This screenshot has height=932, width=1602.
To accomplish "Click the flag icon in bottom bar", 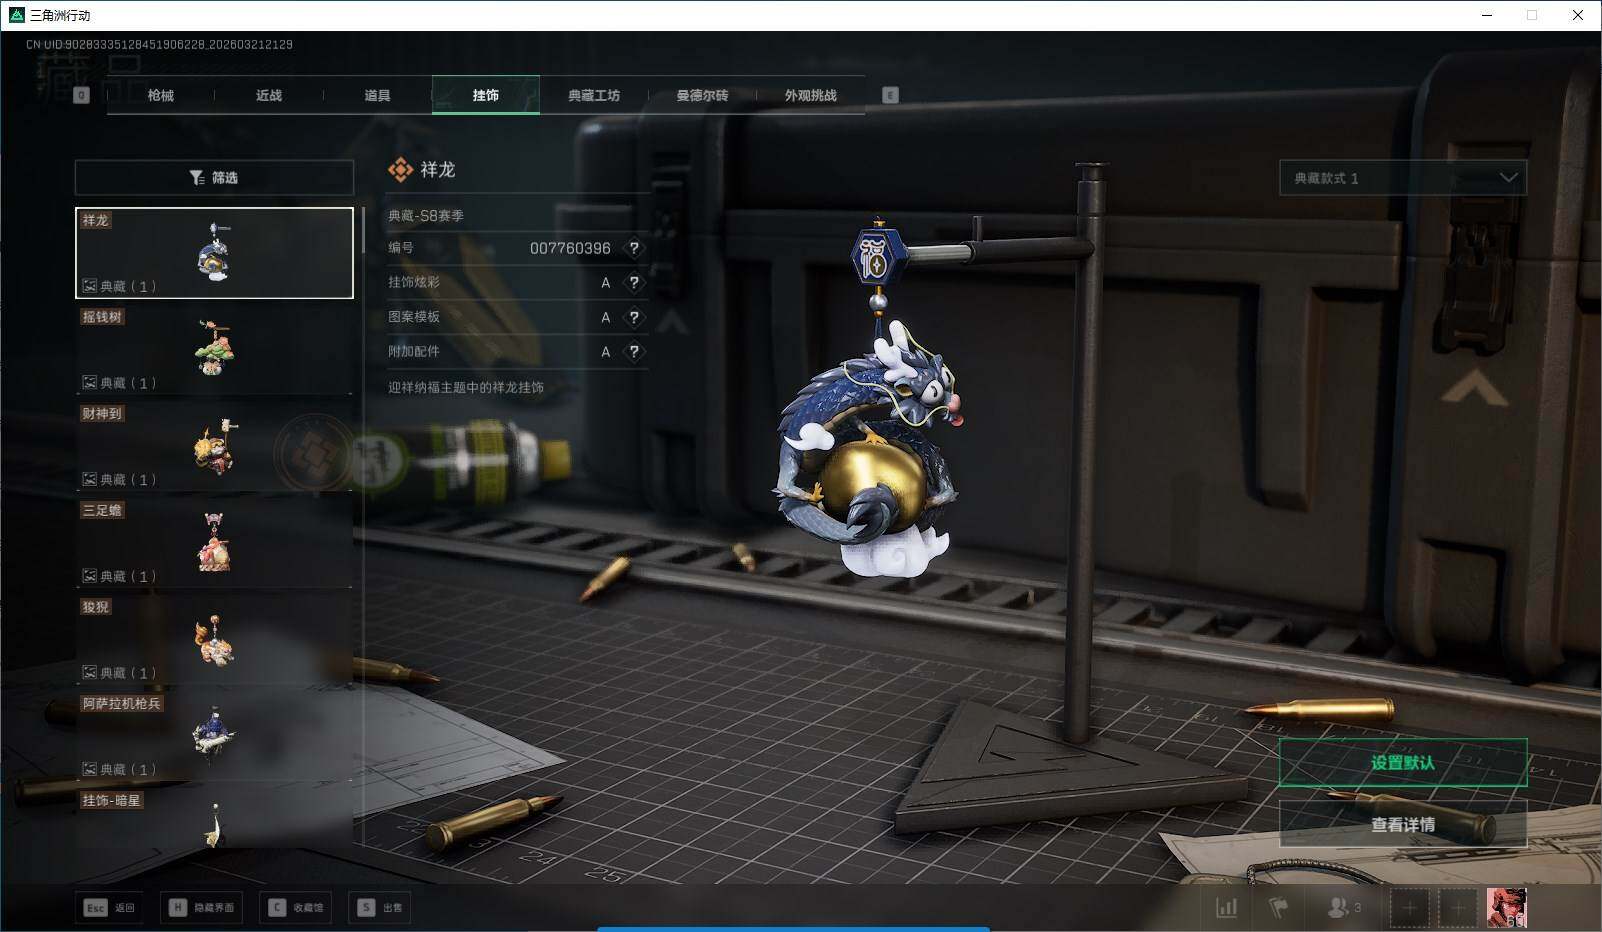I will click(x=1279, y=907).
